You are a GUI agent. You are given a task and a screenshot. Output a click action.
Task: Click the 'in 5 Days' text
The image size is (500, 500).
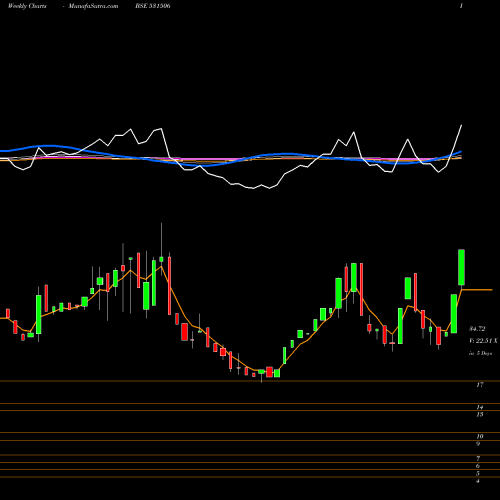[480, 353]
